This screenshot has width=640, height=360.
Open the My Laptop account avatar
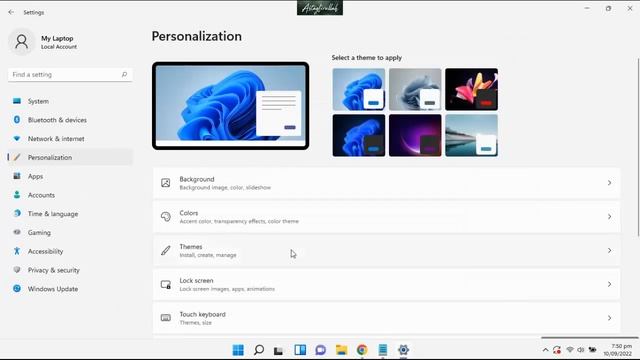point(22,42)
